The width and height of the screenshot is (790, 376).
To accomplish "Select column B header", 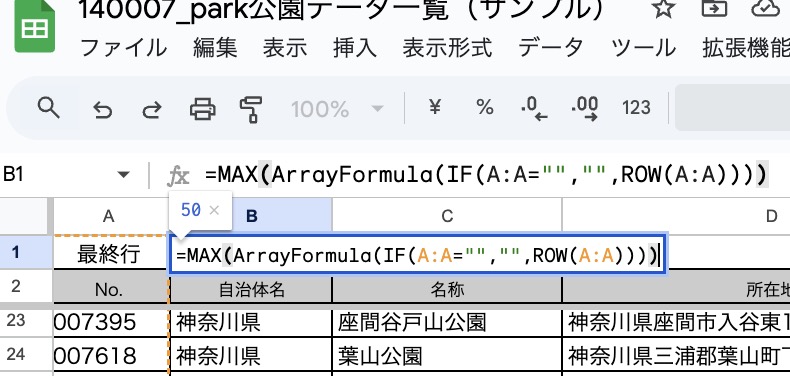I will tap(251, 216).
